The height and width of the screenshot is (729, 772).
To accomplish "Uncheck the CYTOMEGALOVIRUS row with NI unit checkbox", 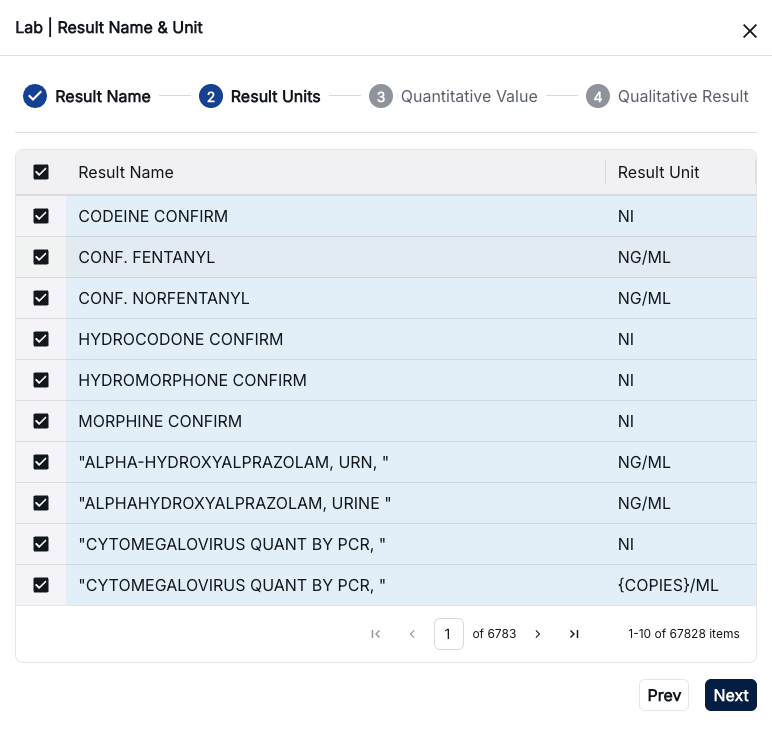I will 41,544.
